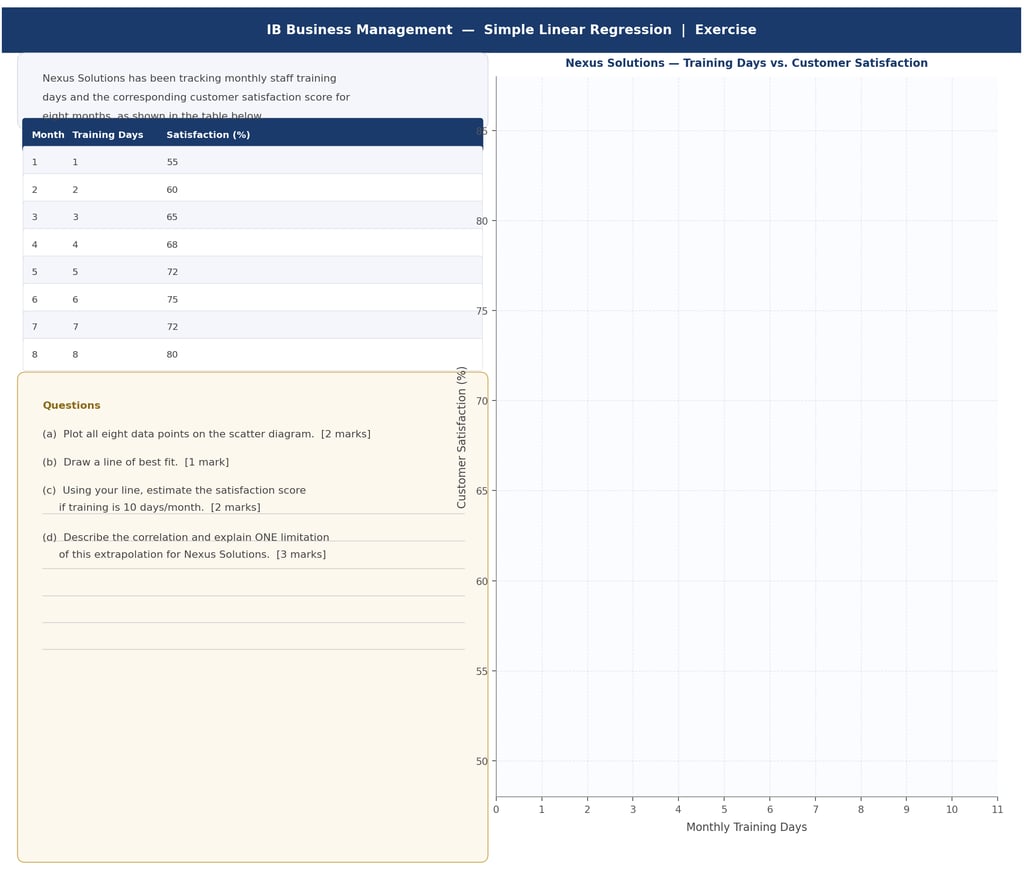
Task: Click the y-axis tick label 50
Action: 482,761
